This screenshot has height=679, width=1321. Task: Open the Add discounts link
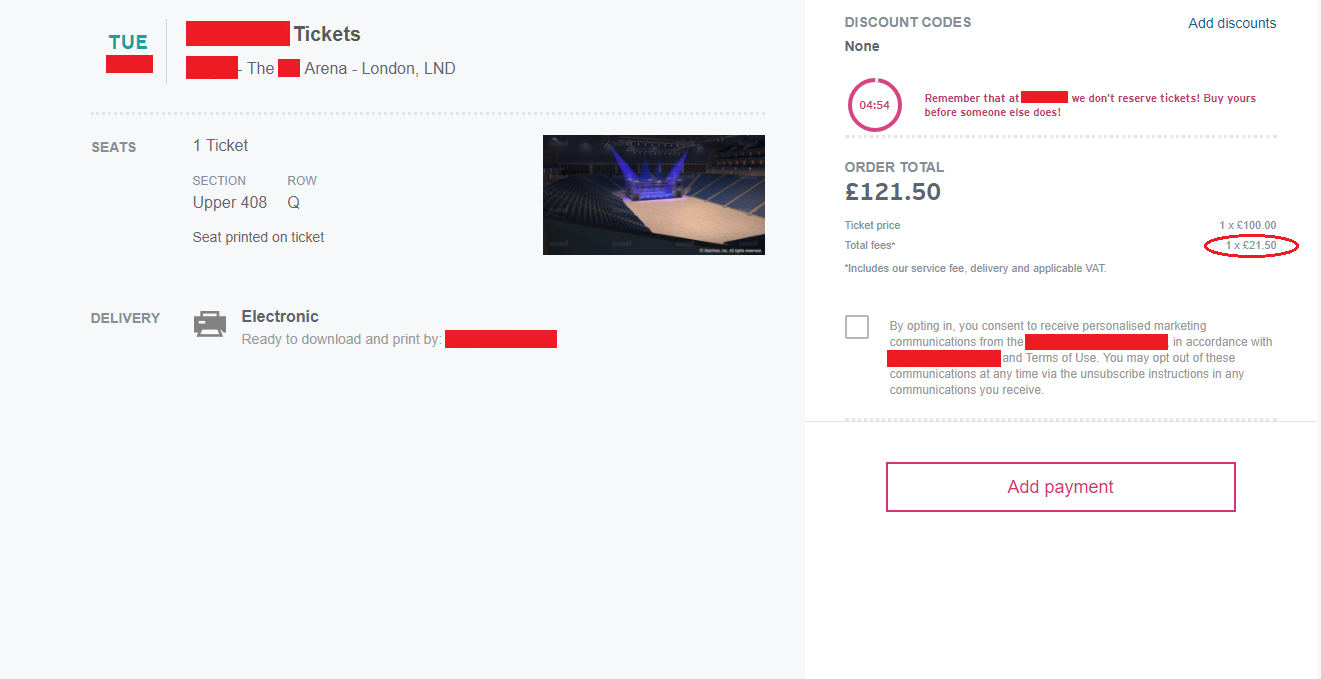pos(1232,23)
